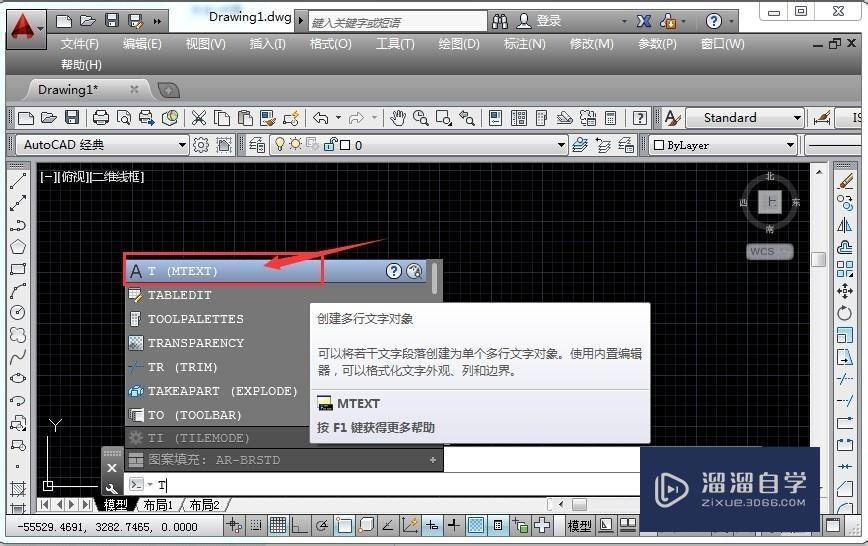This screenshot has width=868, height=546.
Task: Choose the TABLEDIT command suggestion
Action: (179, 295)
